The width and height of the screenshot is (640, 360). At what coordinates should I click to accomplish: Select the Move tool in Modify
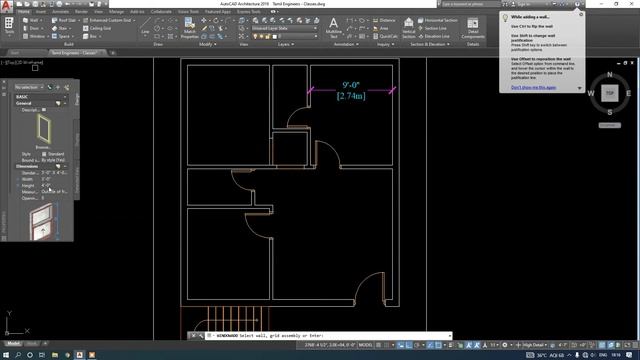point(204,20)
